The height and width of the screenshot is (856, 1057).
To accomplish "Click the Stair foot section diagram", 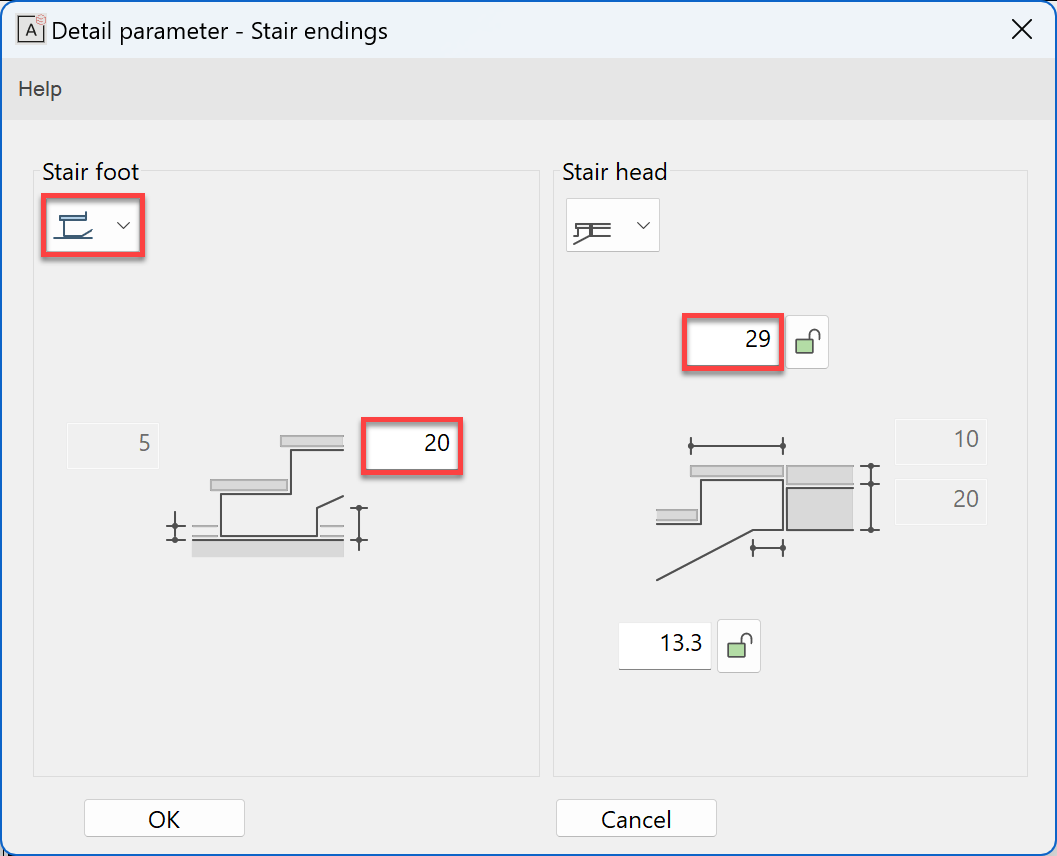I will point(268,495).
